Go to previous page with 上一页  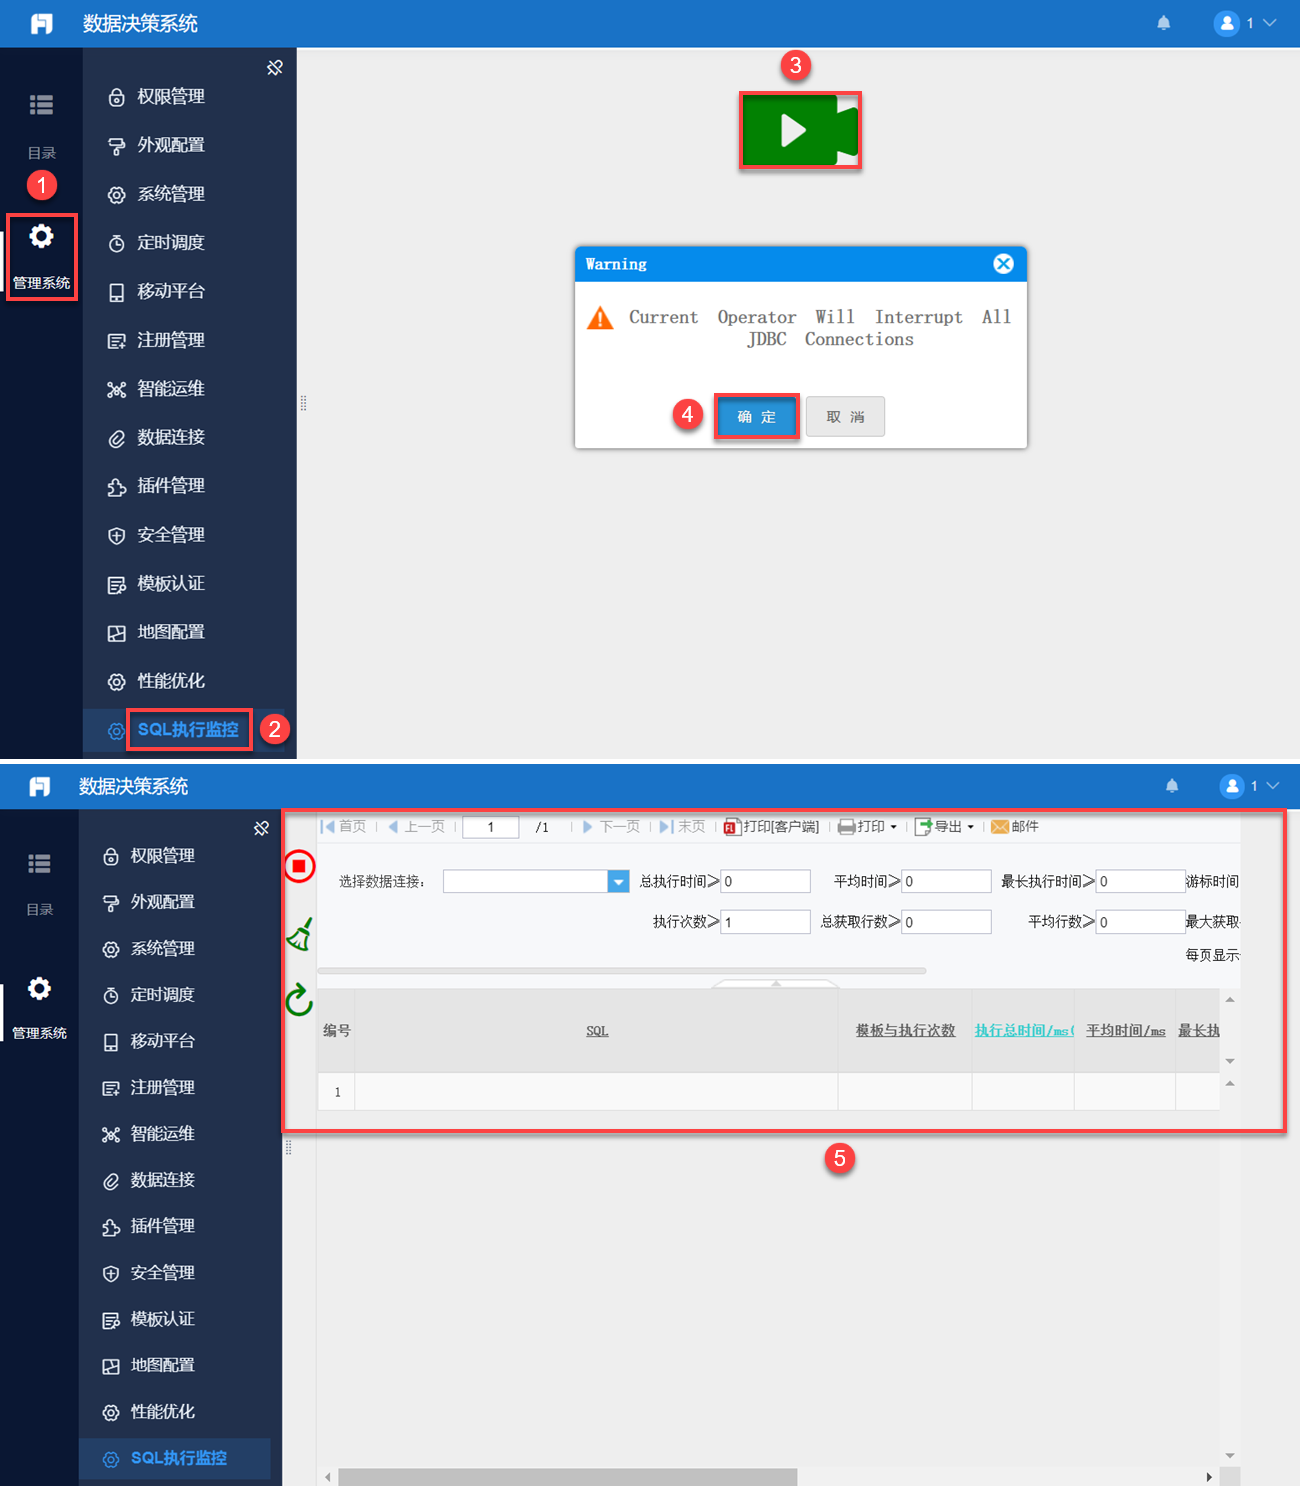click(416, 827)
